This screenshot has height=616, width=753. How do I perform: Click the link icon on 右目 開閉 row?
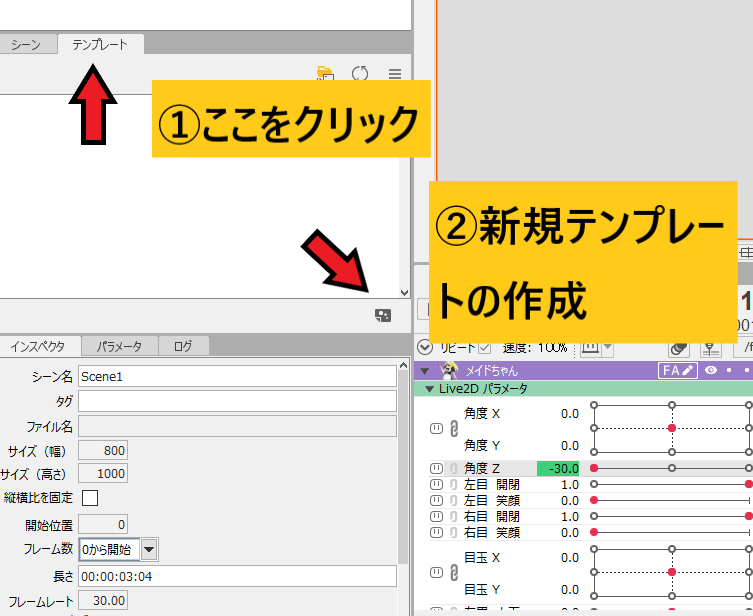click(x=453, y=517)
